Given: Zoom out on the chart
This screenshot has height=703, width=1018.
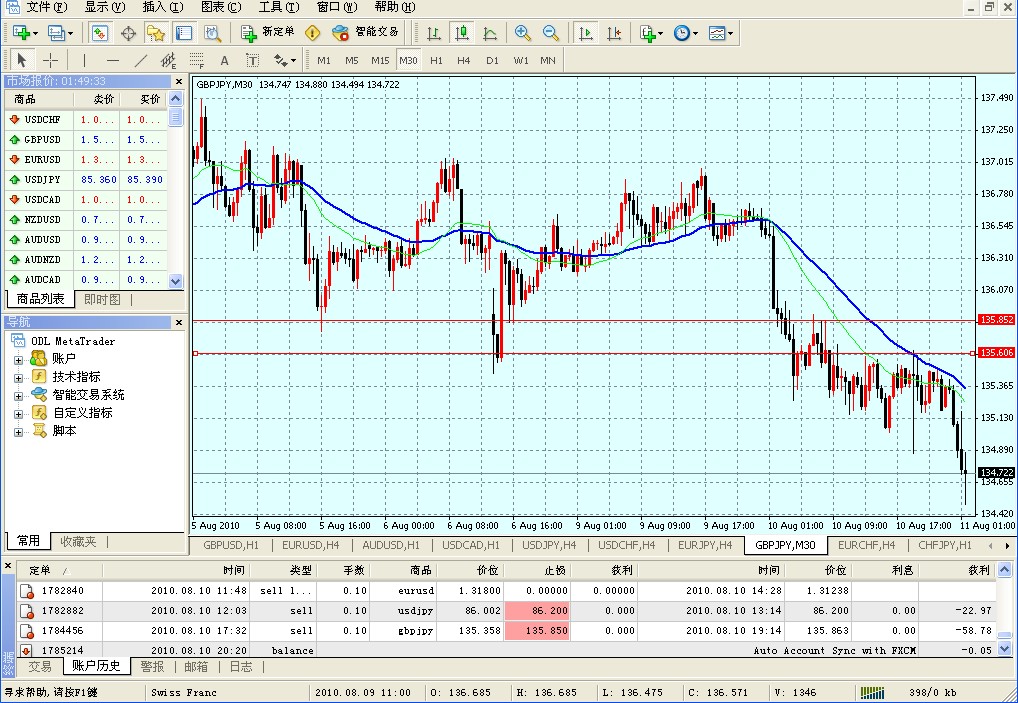Looking at the screenshot, I should 551,32.
